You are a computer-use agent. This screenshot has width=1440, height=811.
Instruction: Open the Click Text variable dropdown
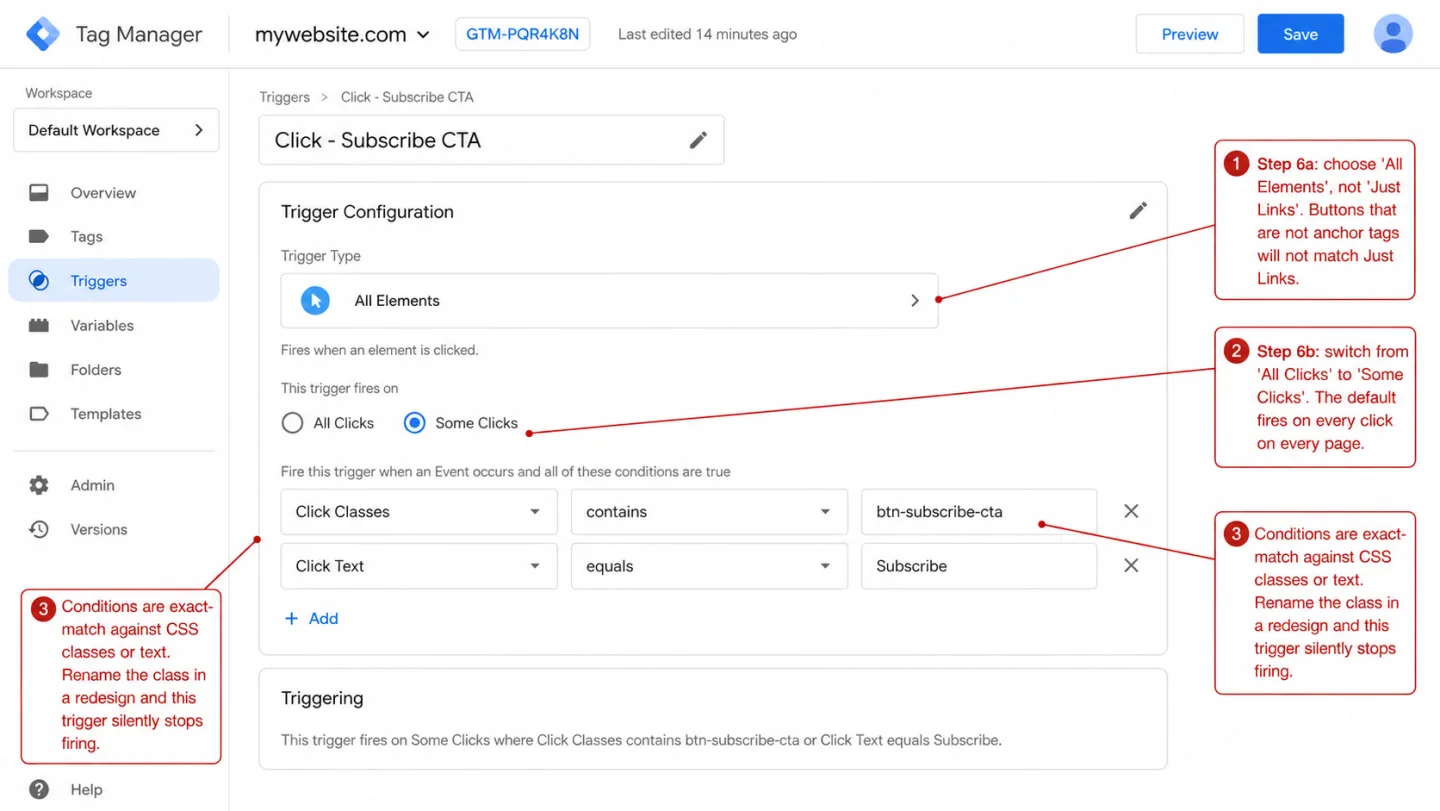point(419,566)
